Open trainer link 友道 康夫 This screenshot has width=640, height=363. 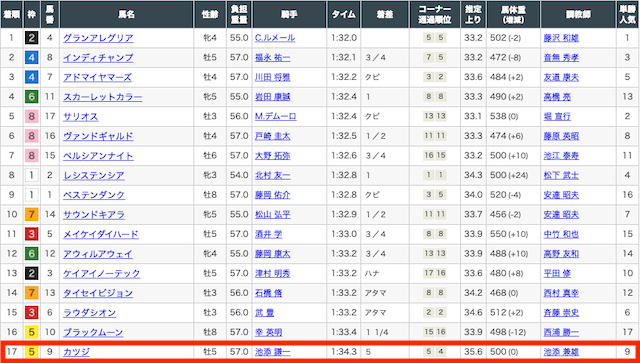coord(561,77)
